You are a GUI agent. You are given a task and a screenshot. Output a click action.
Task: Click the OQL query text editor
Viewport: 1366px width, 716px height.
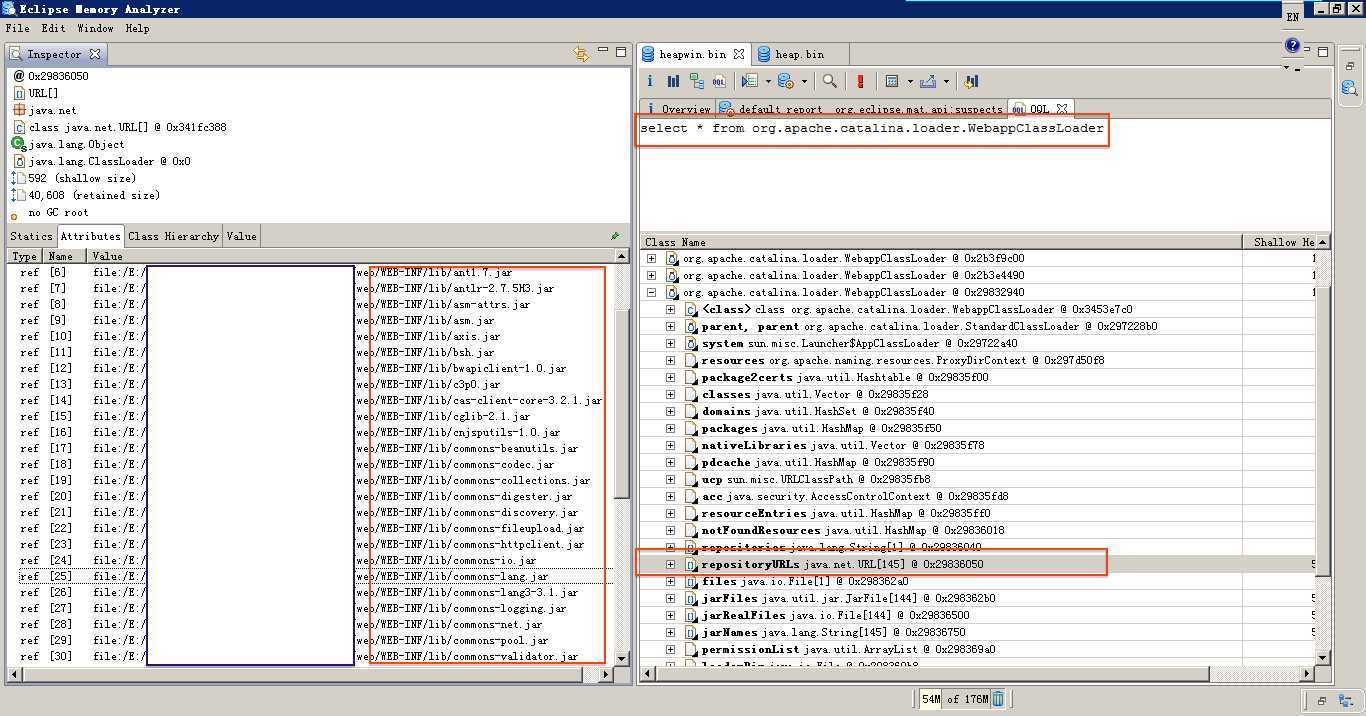[985, 175]
